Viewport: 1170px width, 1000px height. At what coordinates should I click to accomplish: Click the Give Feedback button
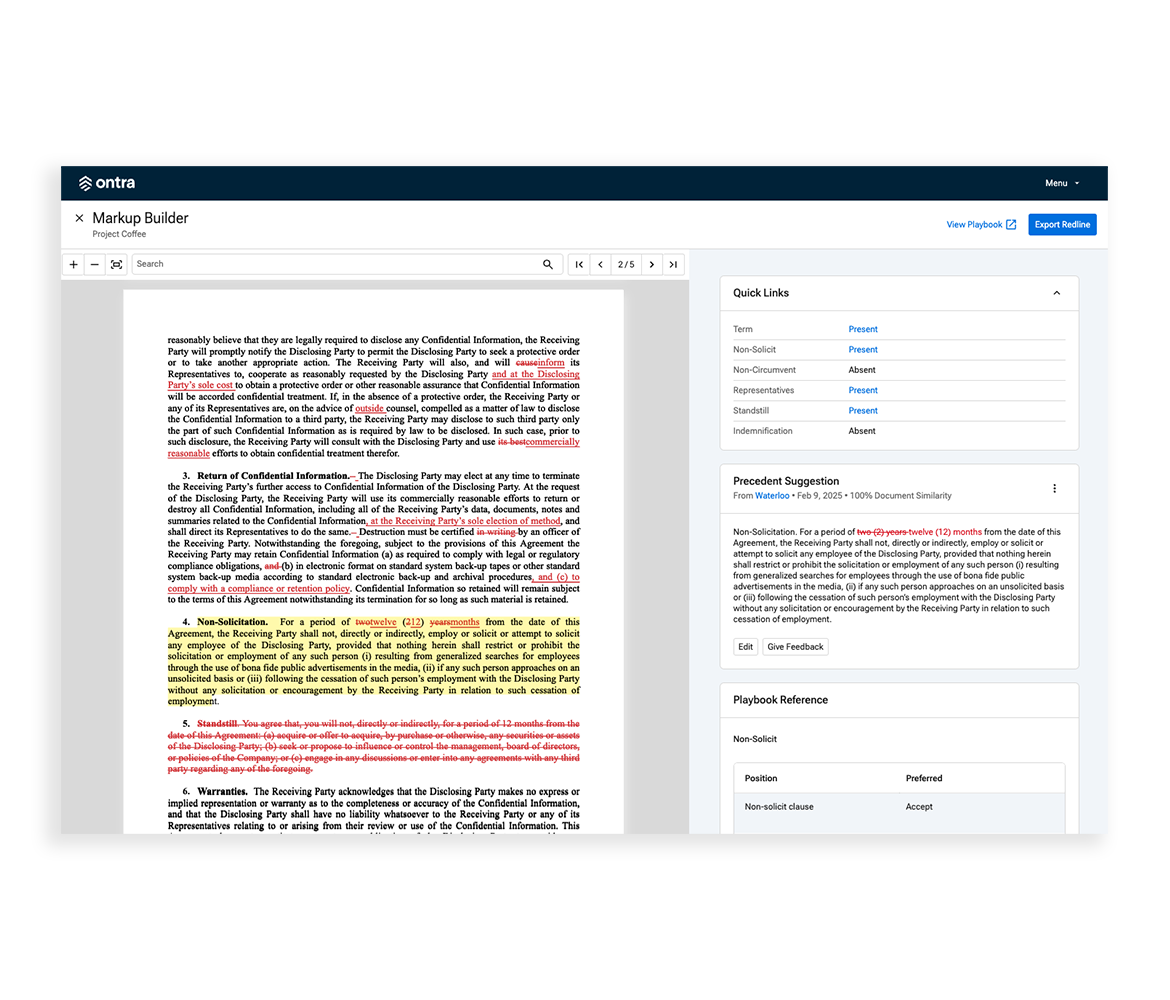(x=795, y=647)
